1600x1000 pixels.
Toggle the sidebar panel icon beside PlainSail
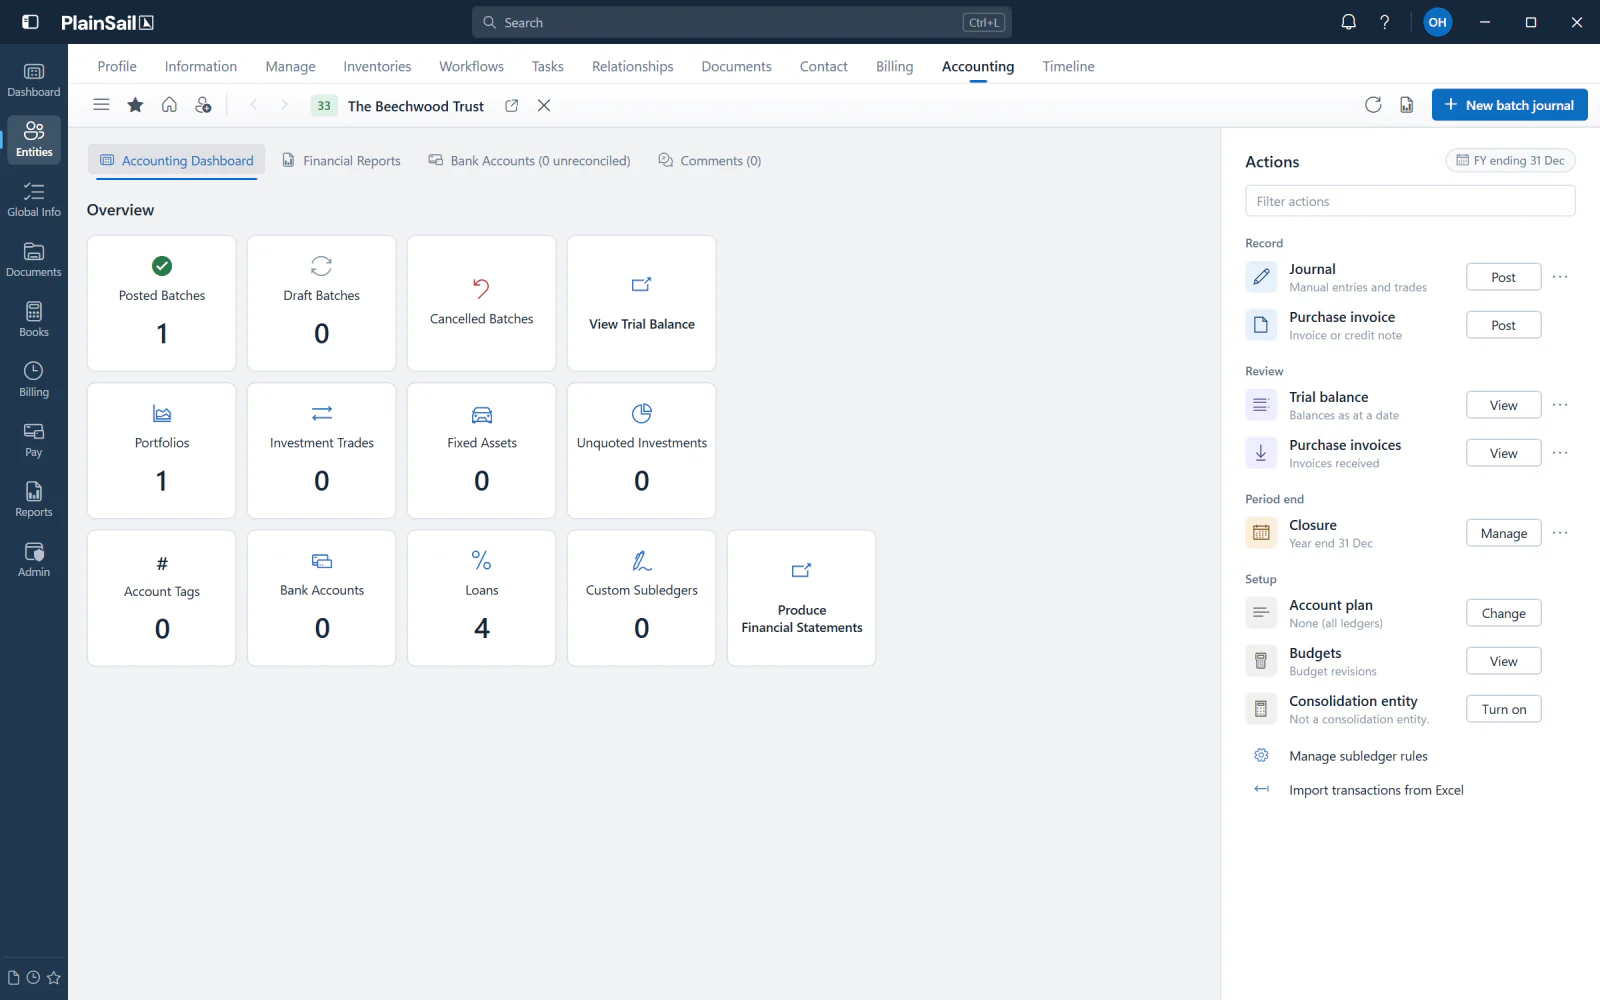tap(30, 22)
